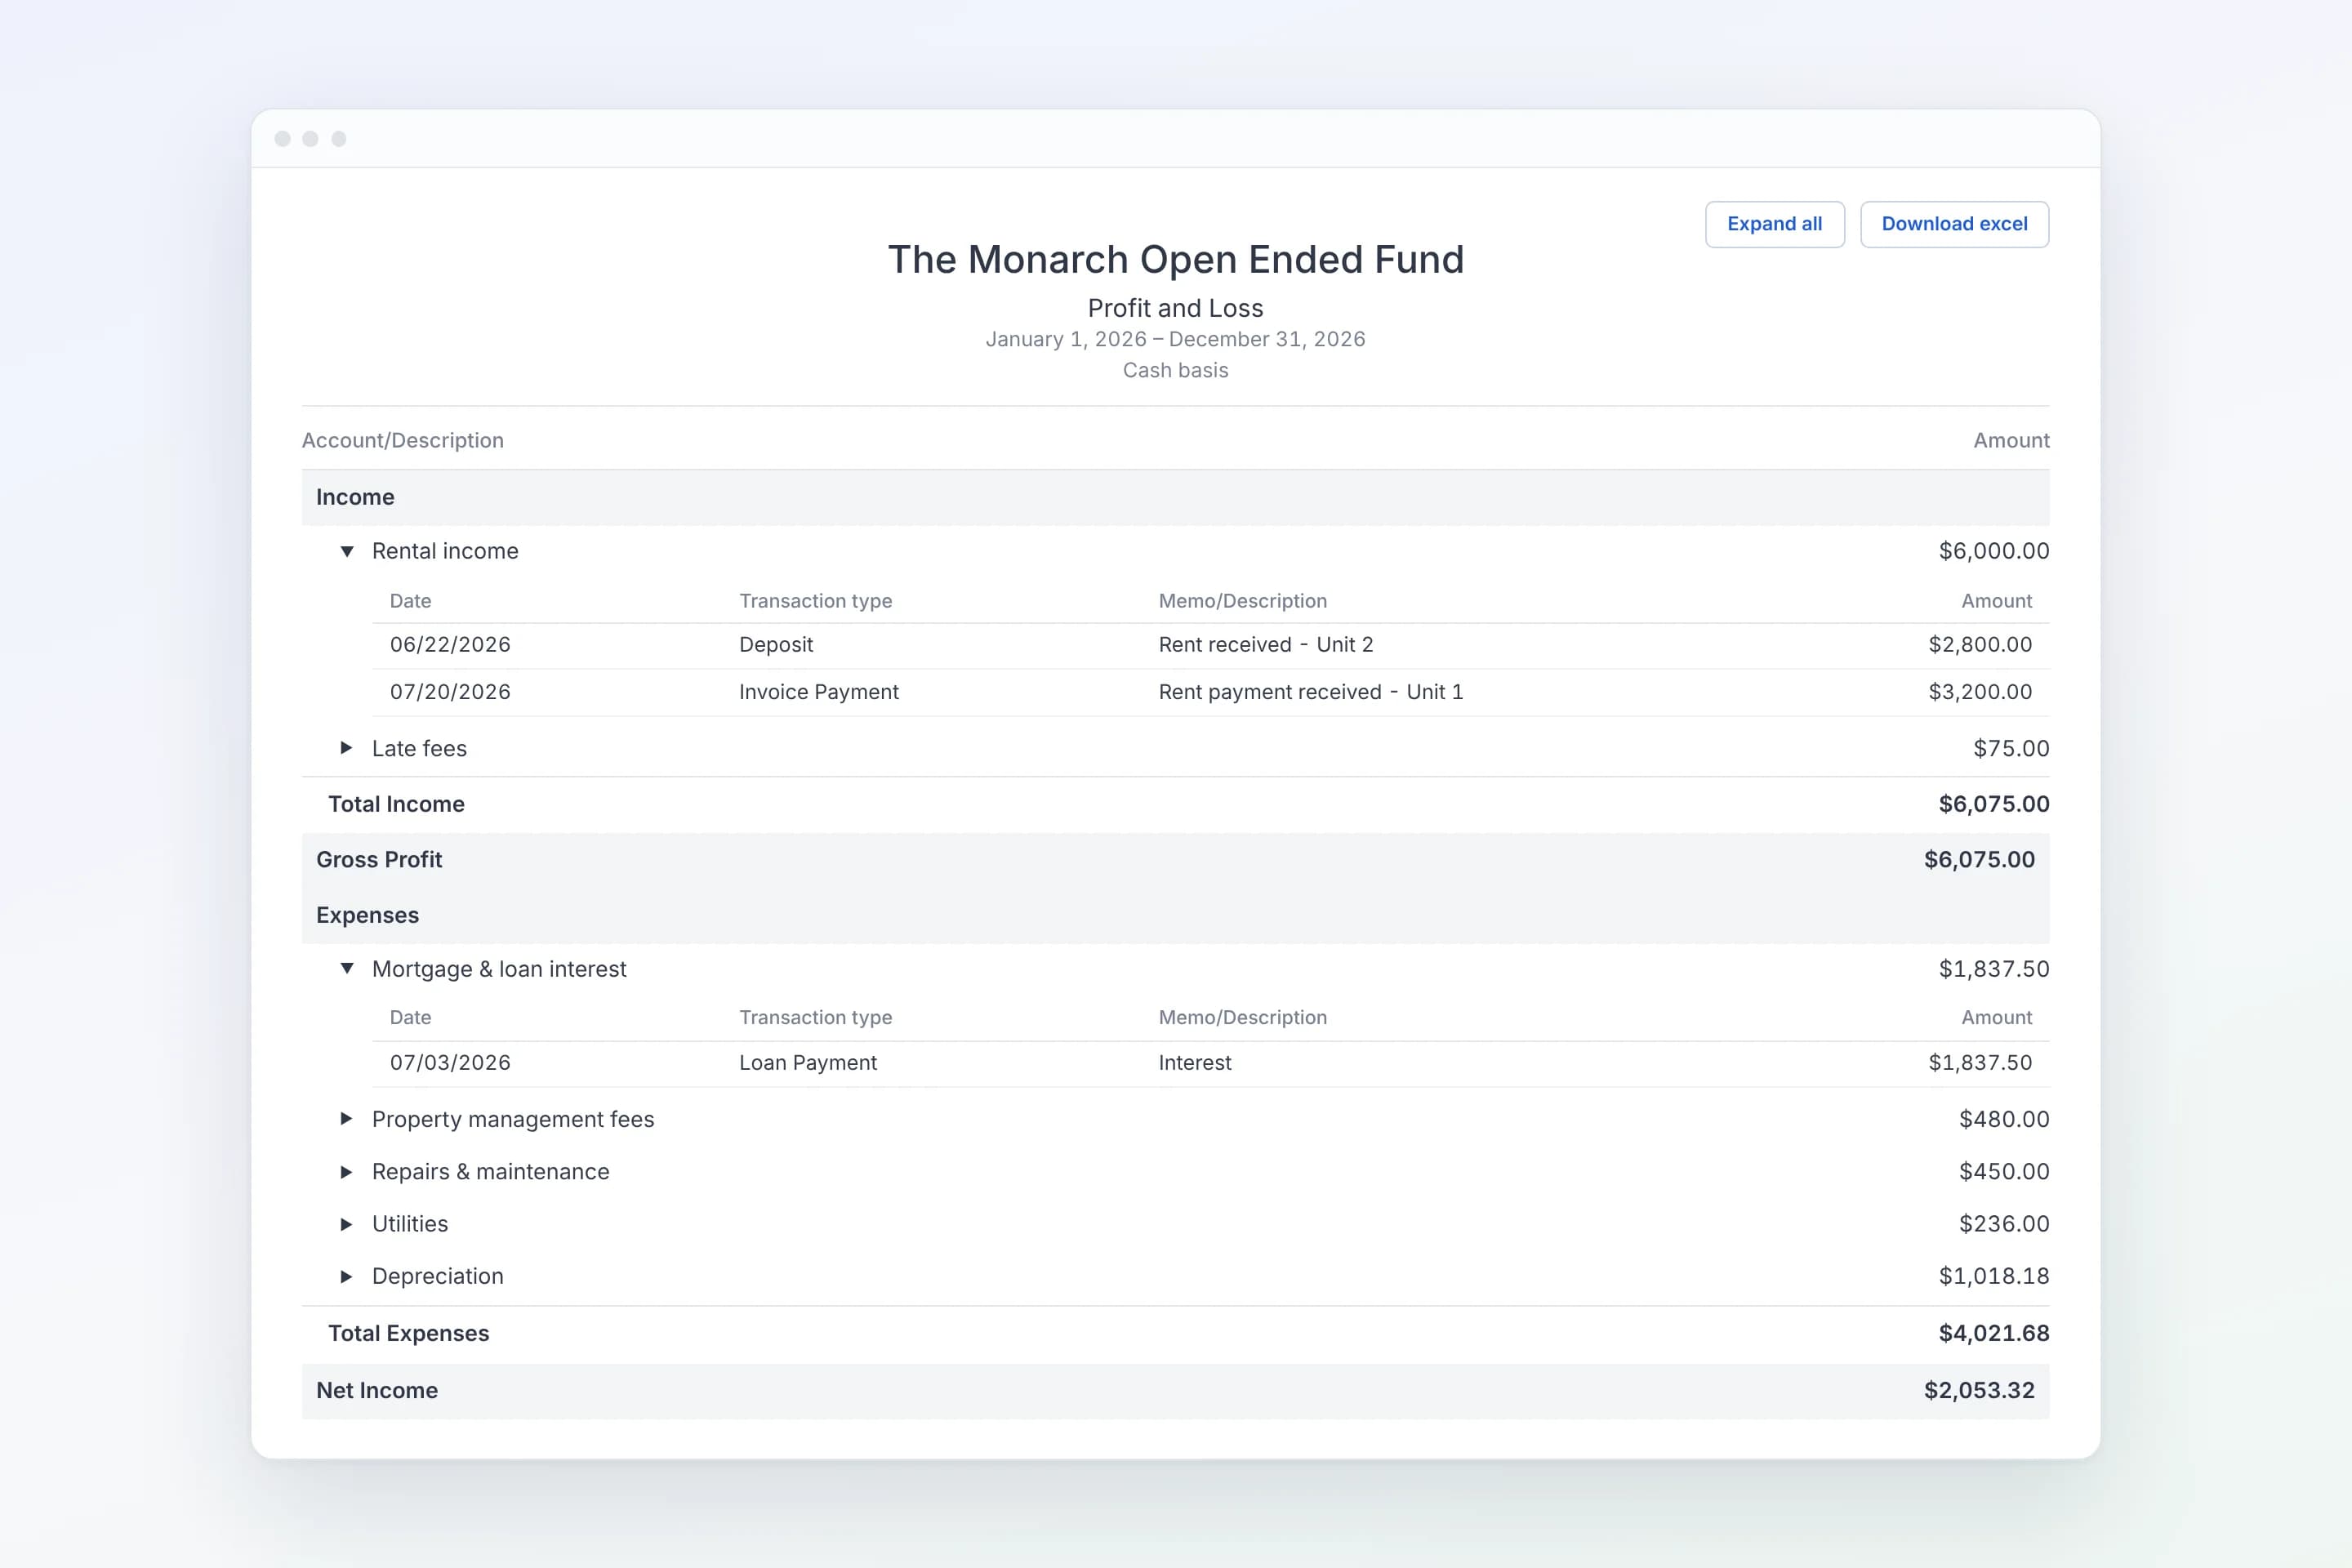The image size is (2352, 1568).
Task: Click the Cash basis label
Action: point(1176,370)
